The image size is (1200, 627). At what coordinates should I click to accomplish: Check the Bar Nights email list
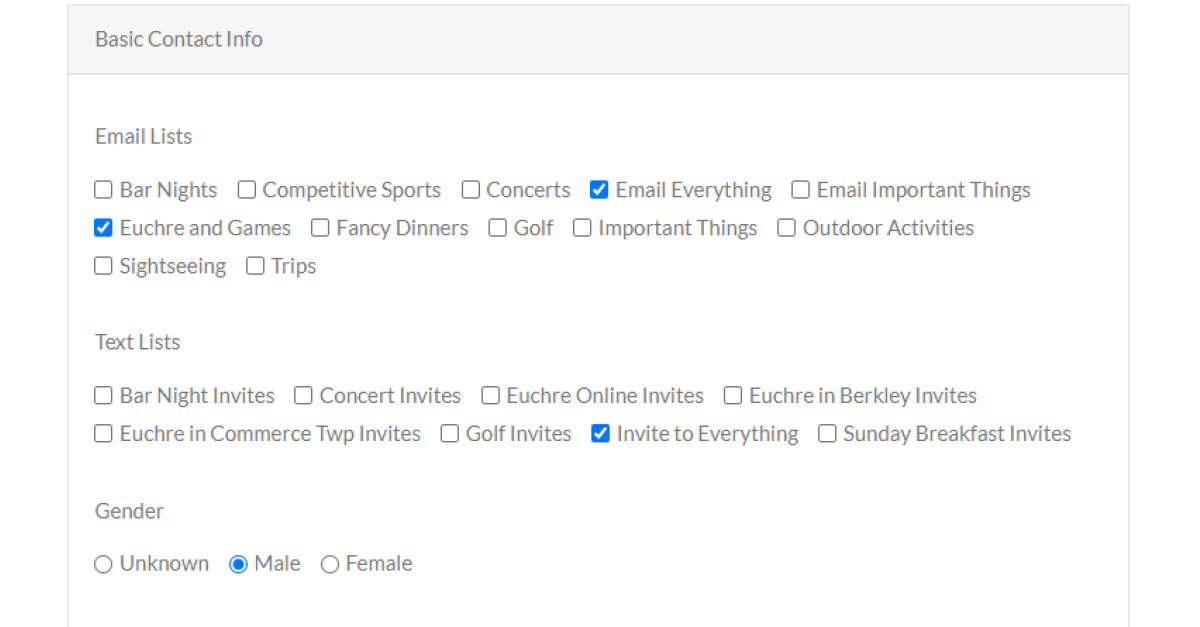tap(103, 190)
